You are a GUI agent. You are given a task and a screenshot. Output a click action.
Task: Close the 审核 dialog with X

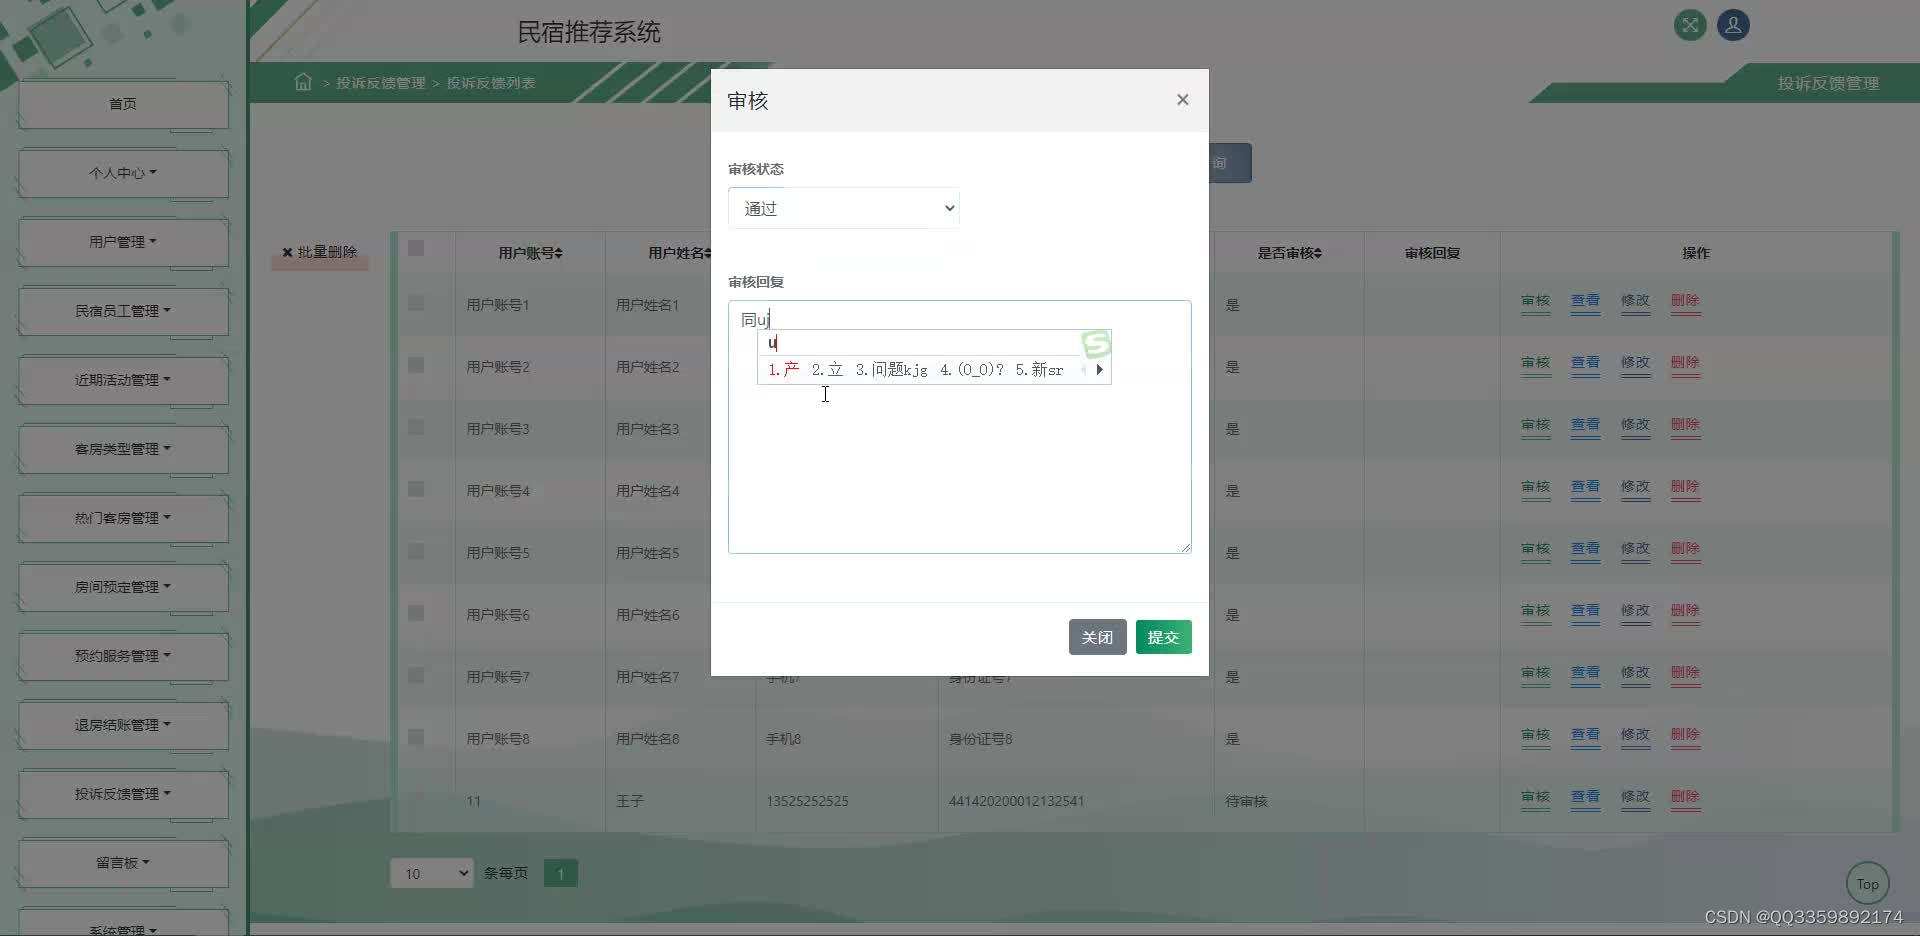pyautogui.click(x=1183, y=100)
